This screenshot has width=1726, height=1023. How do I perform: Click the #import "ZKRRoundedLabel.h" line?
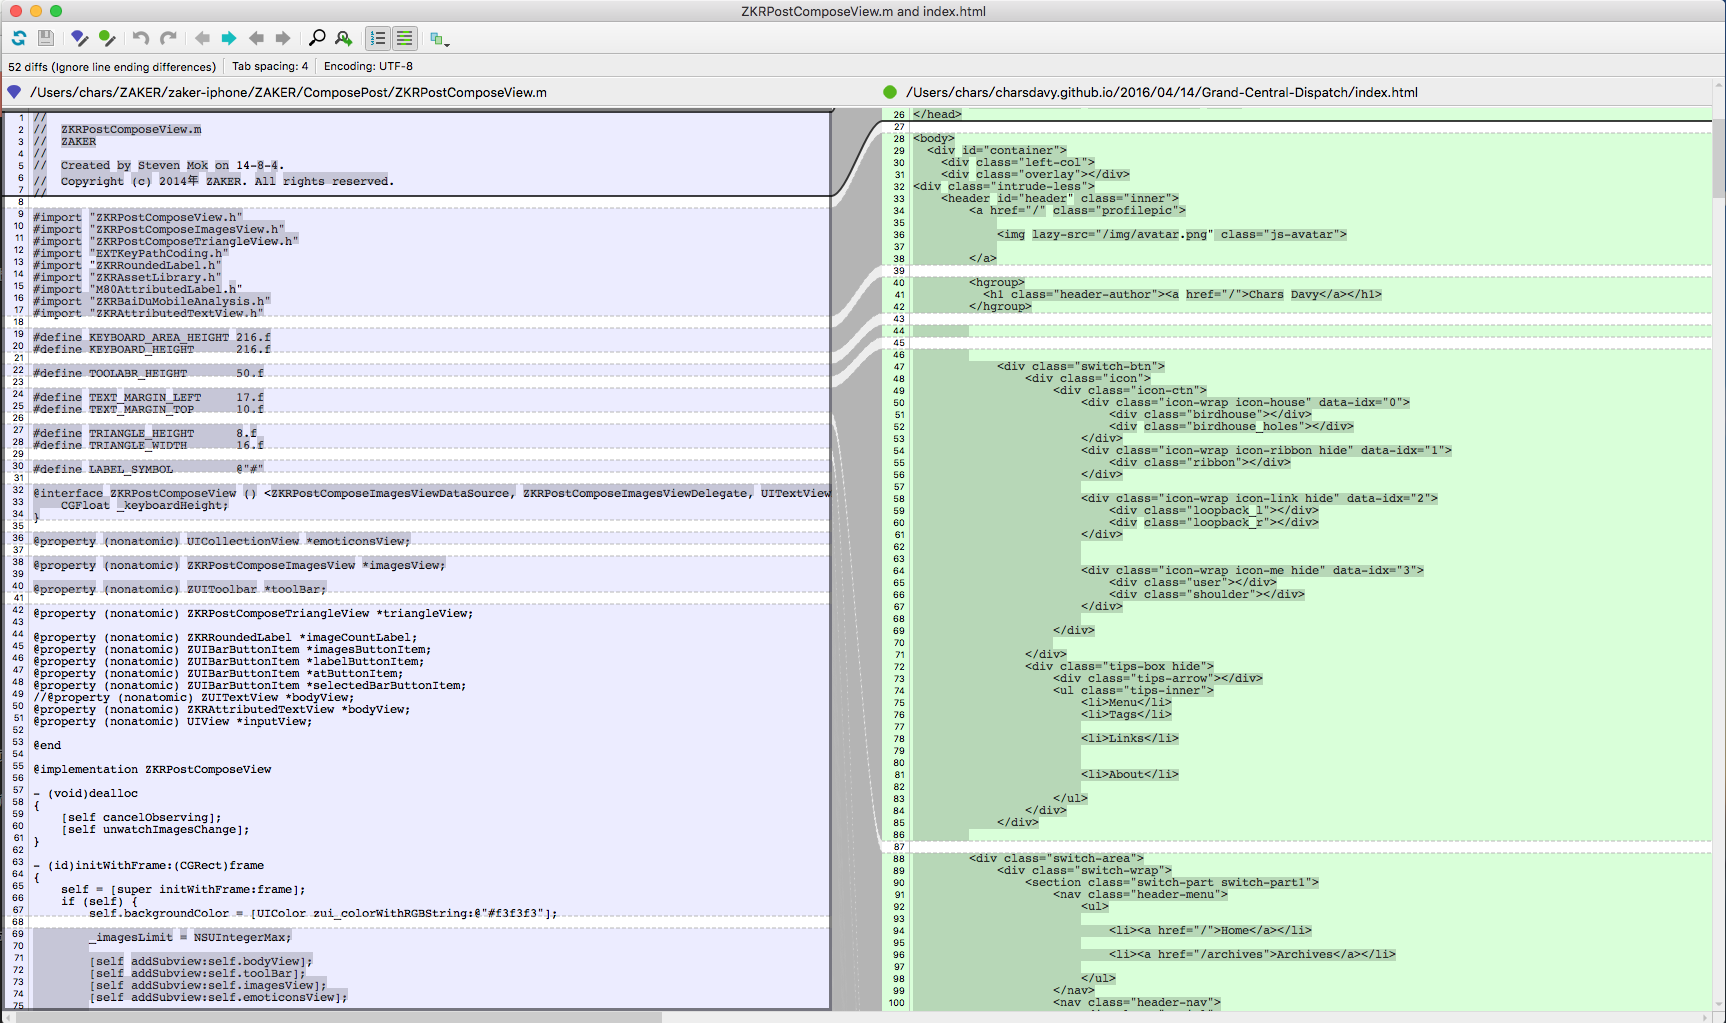point(127,266)
